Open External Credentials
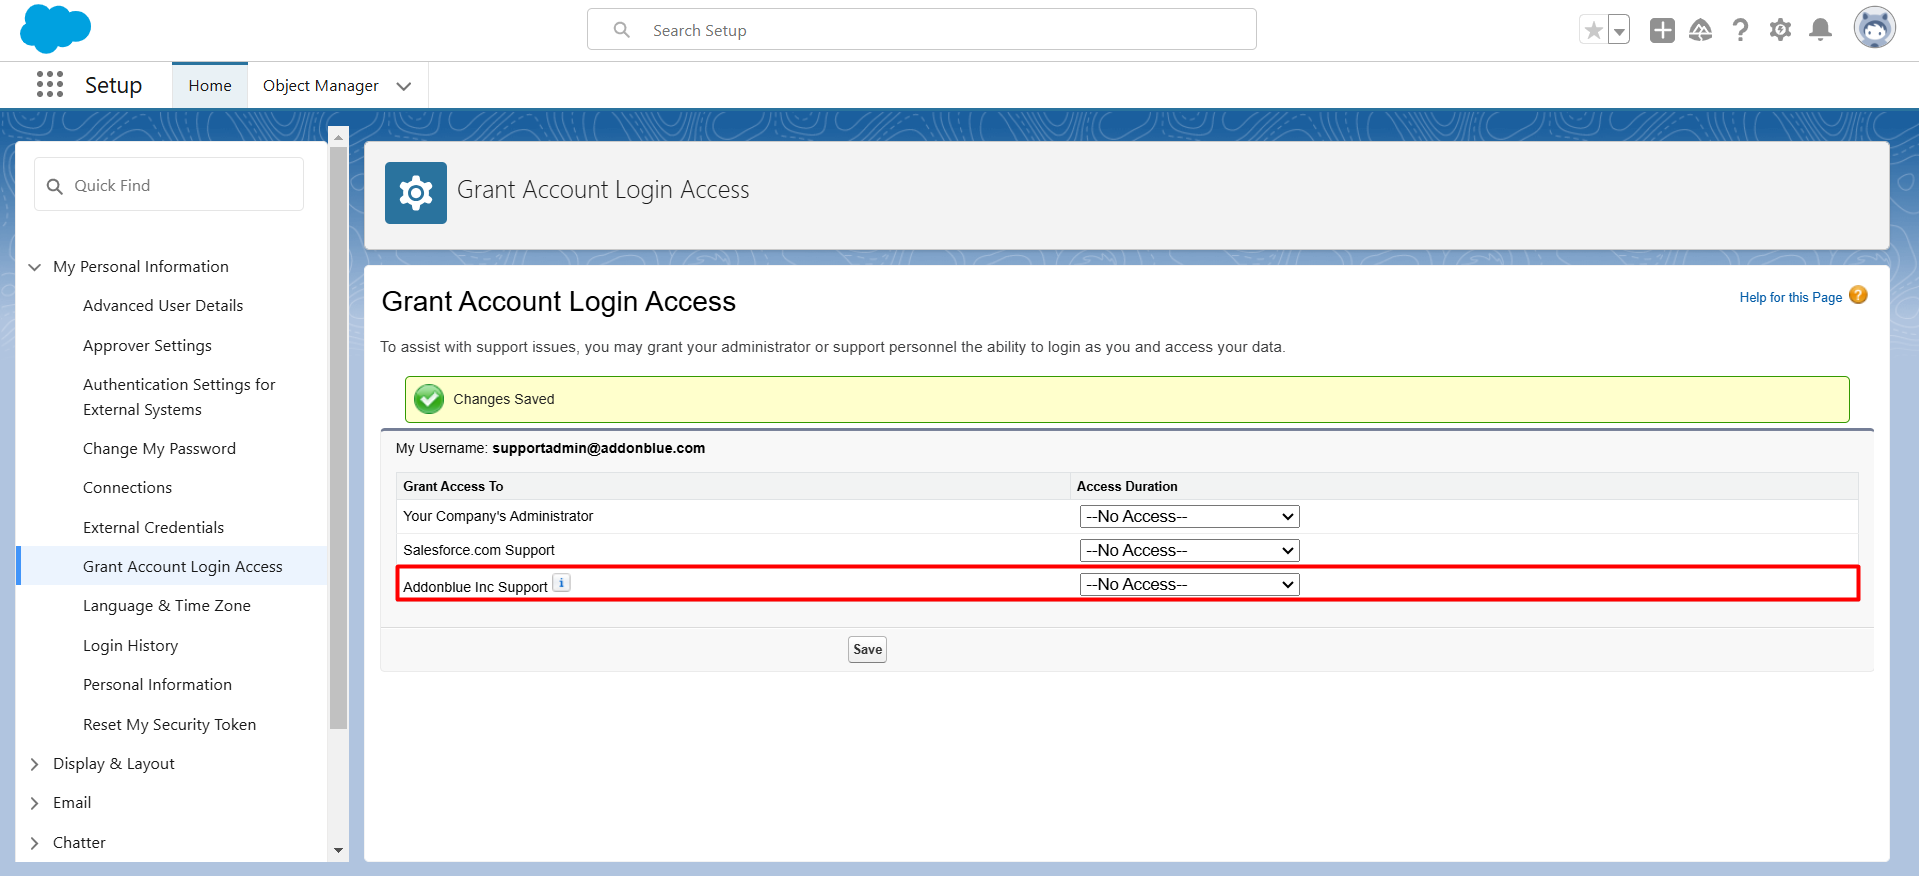The image size is (1919, 876). (153, 528)
